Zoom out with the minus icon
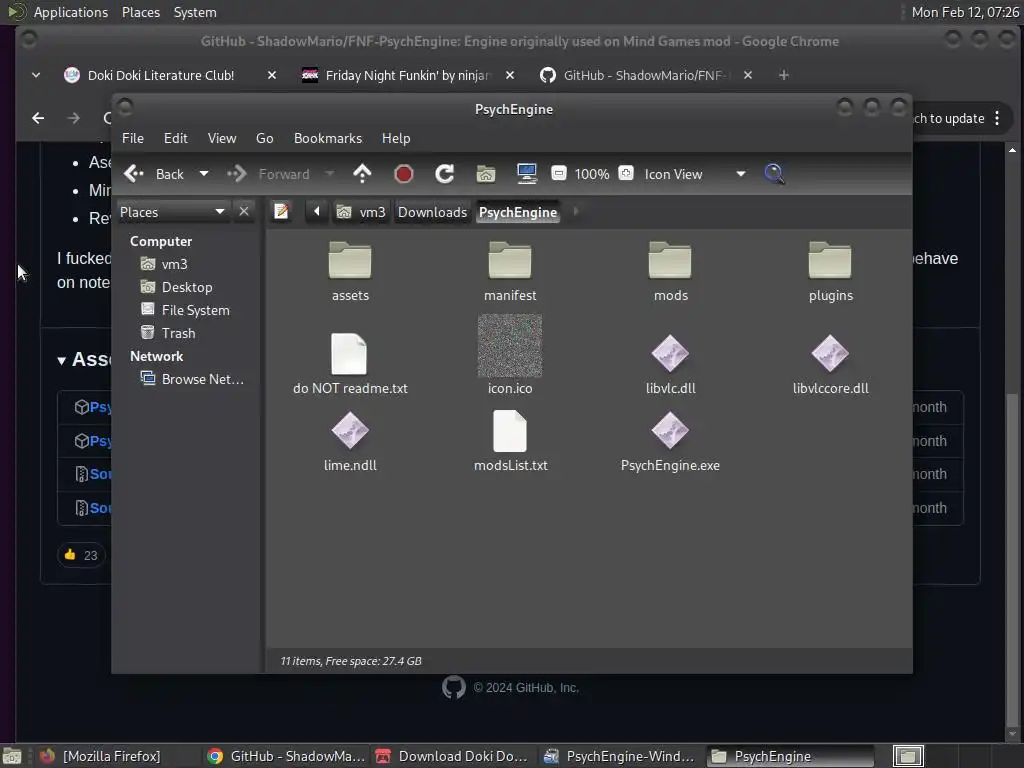1024x768 pixels. pyautogui.click(x=558, y=173)
